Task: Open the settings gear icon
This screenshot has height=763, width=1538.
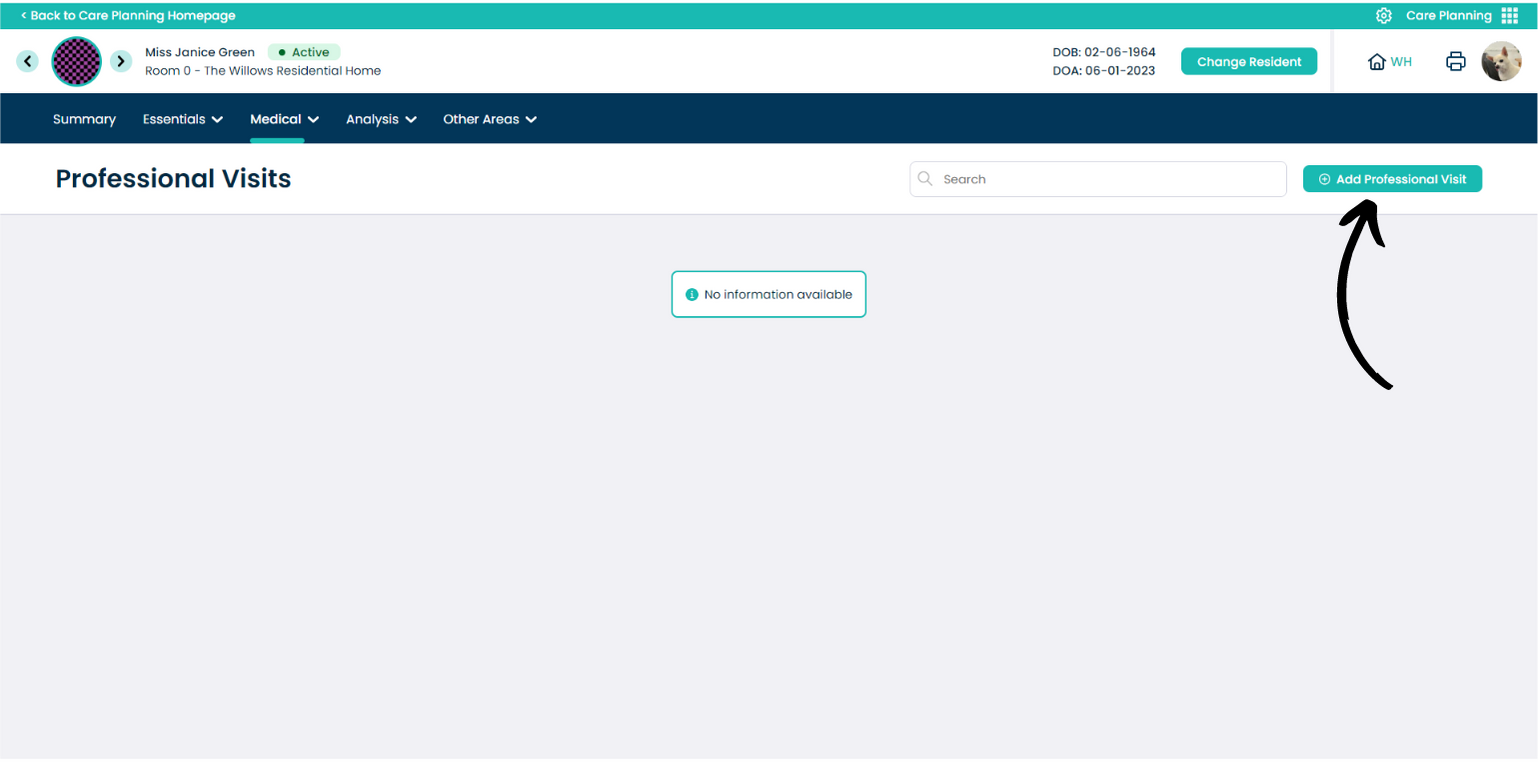Action: click(x=1384, y=15)
